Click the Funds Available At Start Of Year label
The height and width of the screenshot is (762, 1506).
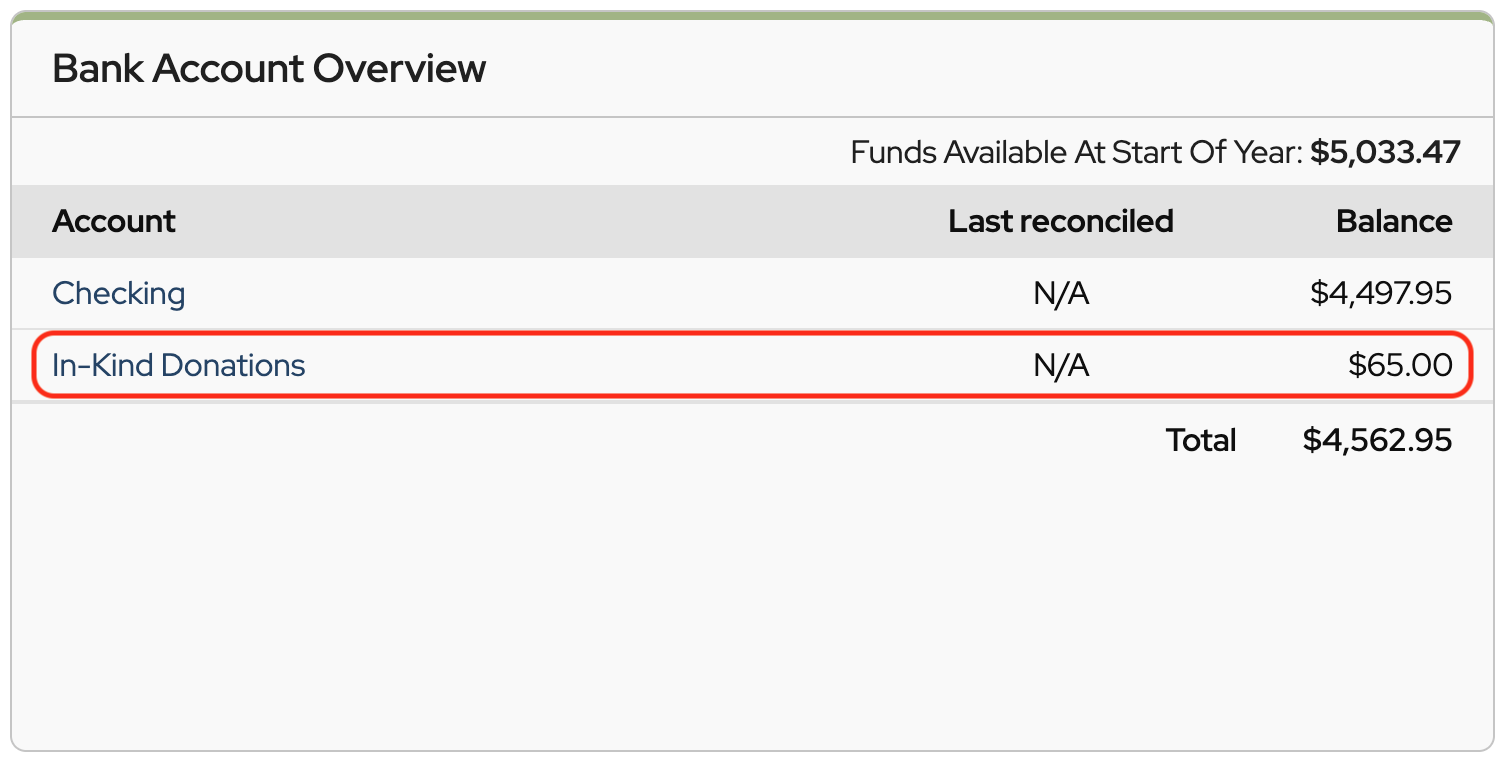pyautogui.click(x=1076, y=153)
